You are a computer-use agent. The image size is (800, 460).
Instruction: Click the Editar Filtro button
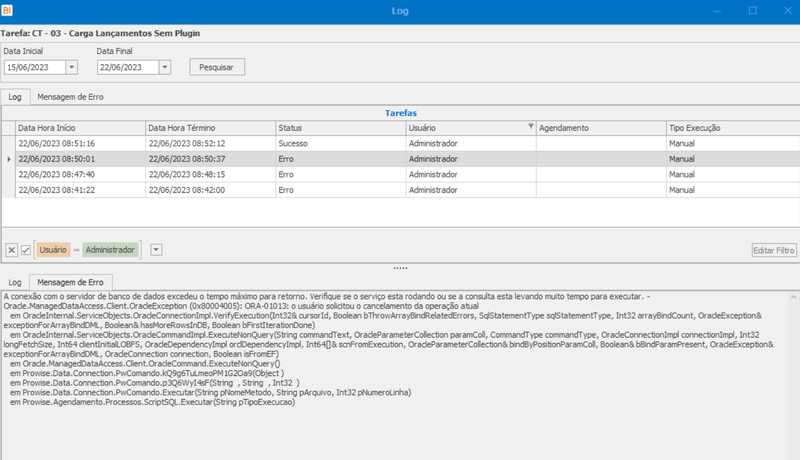point(773,250)
